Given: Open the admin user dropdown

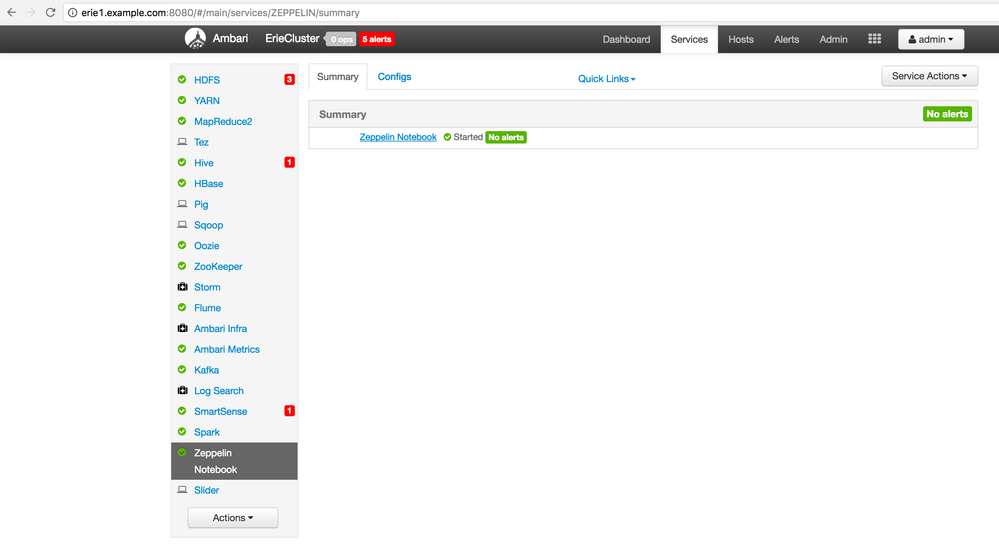Looking at the screenshot, I should click(931, 39).
